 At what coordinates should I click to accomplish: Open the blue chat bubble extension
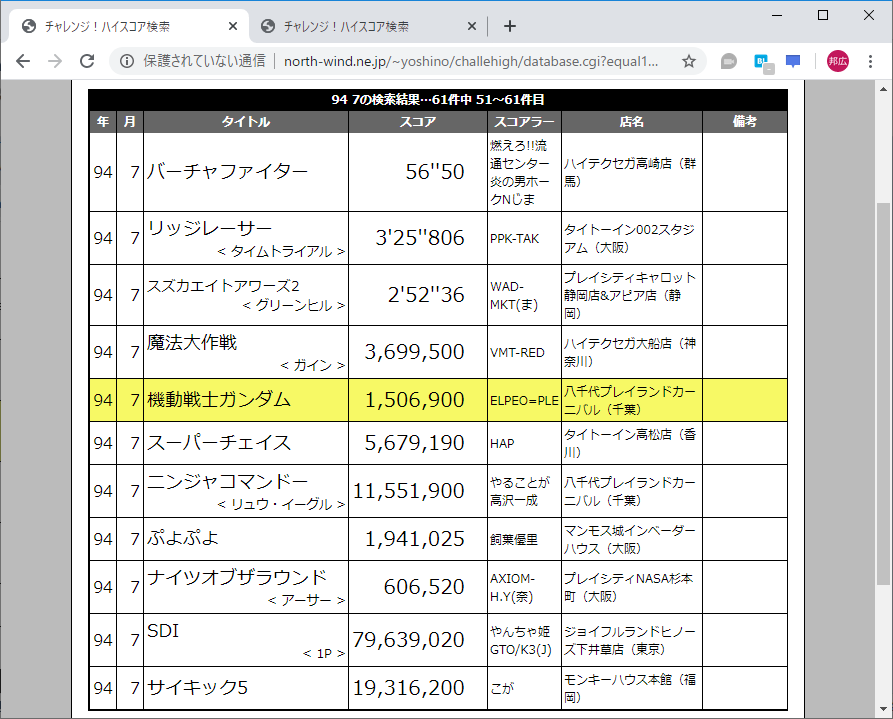tap(793, 61)
